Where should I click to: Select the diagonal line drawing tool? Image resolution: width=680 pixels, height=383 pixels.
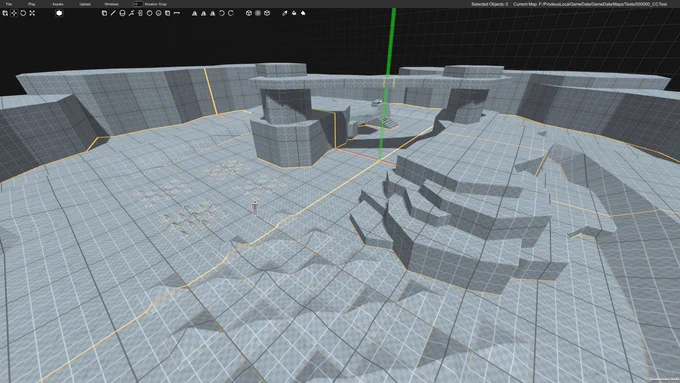coord(113,13)
